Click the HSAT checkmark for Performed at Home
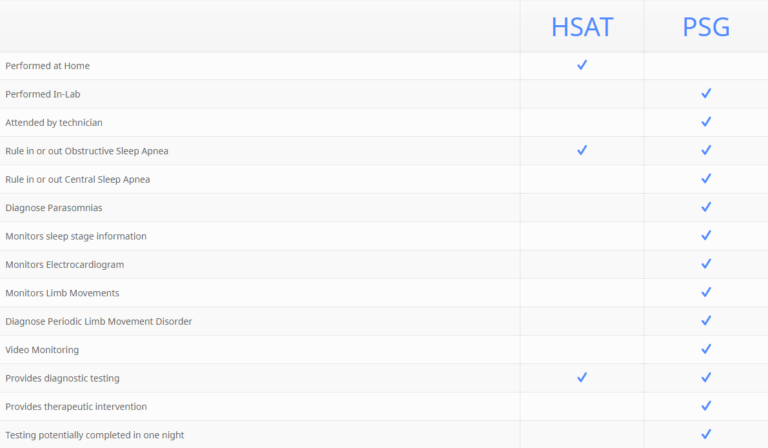 581,65
